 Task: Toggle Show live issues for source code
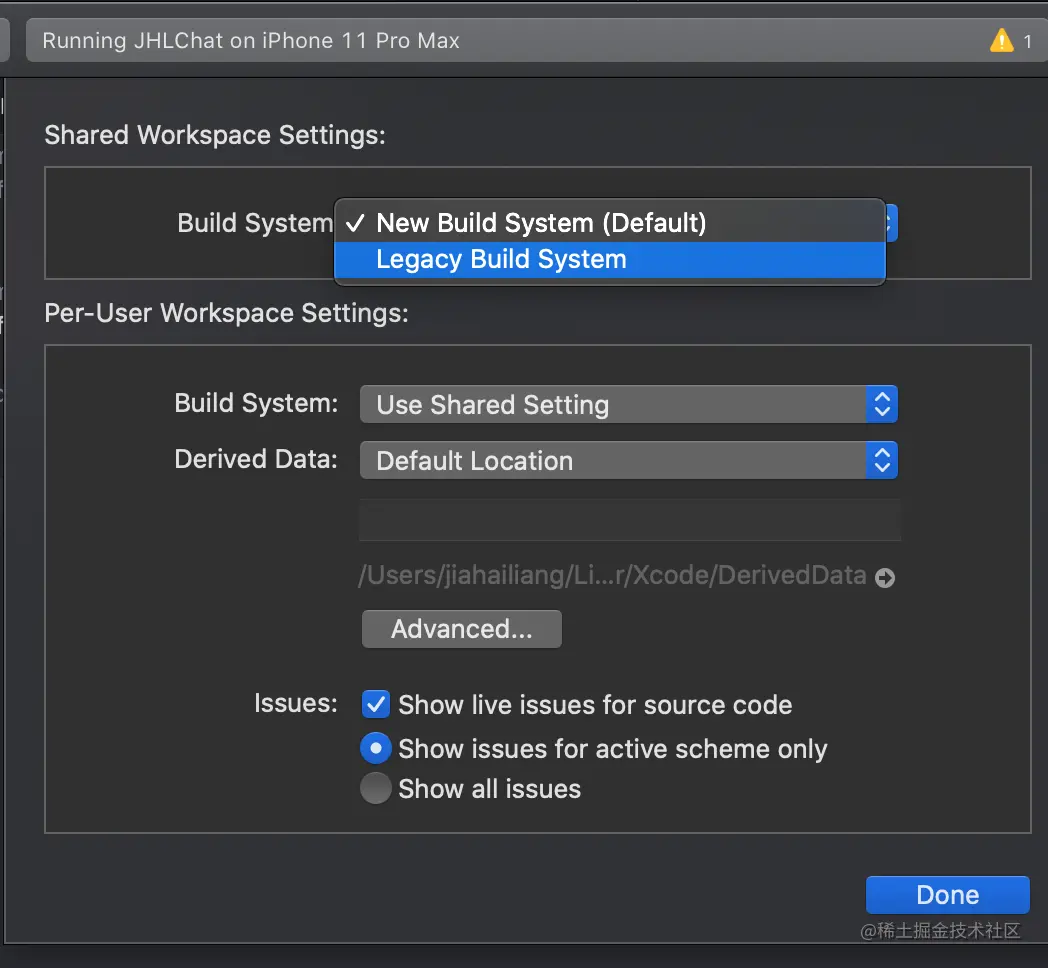coord(376,705)
